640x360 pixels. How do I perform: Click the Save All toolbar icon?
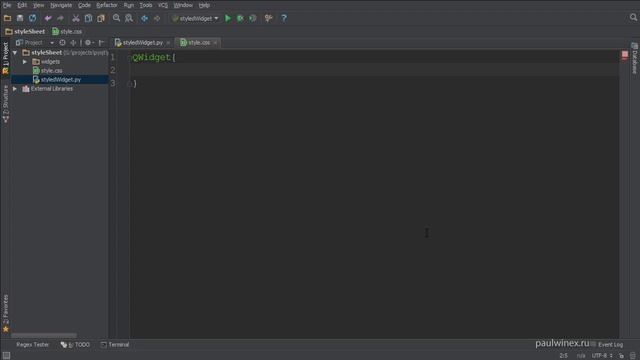coord(20,18)
